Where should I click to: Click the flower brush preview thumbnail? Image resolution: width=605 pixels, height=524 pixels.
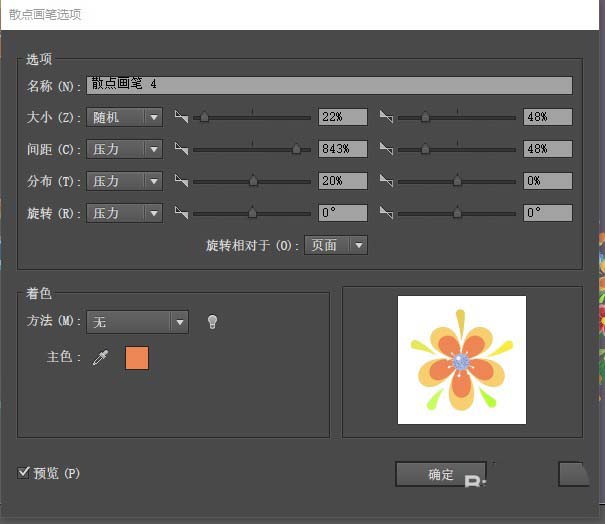coord(462,360)
